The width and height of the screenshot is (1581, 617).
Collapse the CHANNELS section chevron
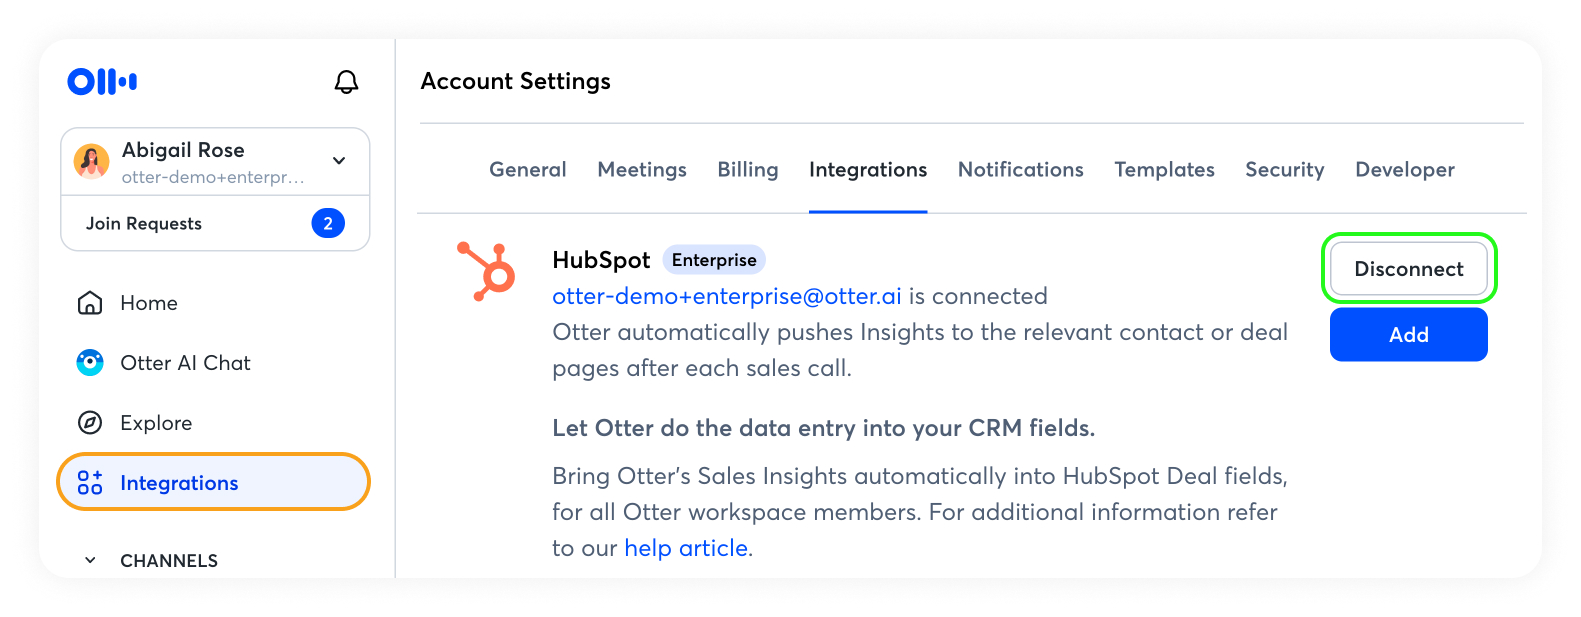click(x=90, y=561)
